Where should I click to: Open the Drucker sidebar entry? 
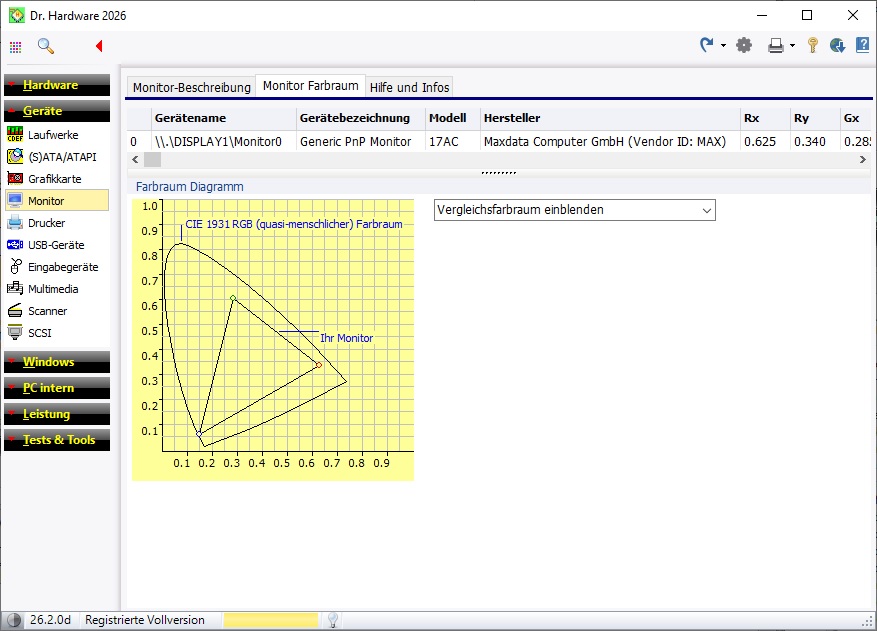click(56, 223)
